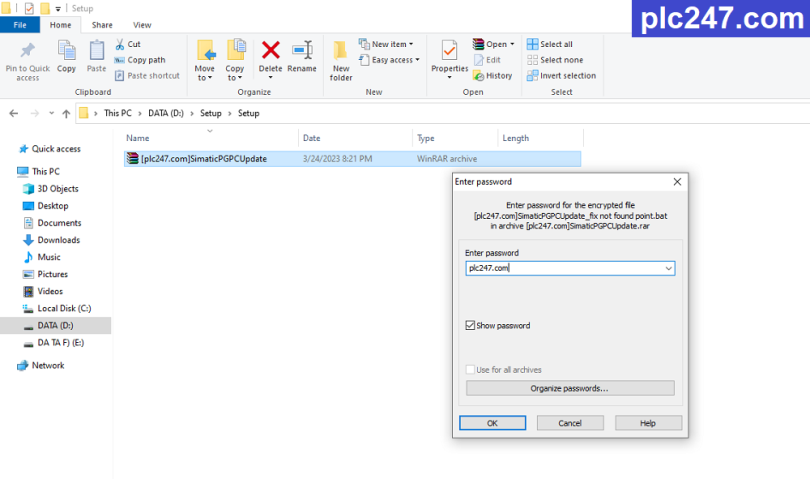
Task: Click the Organize passwords button
Action: (570, 388)
